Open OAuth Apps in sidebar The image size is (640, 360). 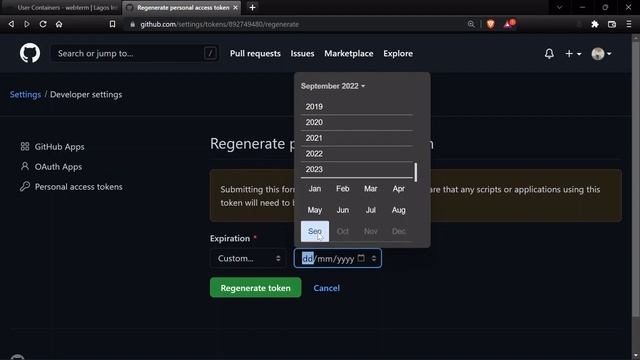[51, 167]
